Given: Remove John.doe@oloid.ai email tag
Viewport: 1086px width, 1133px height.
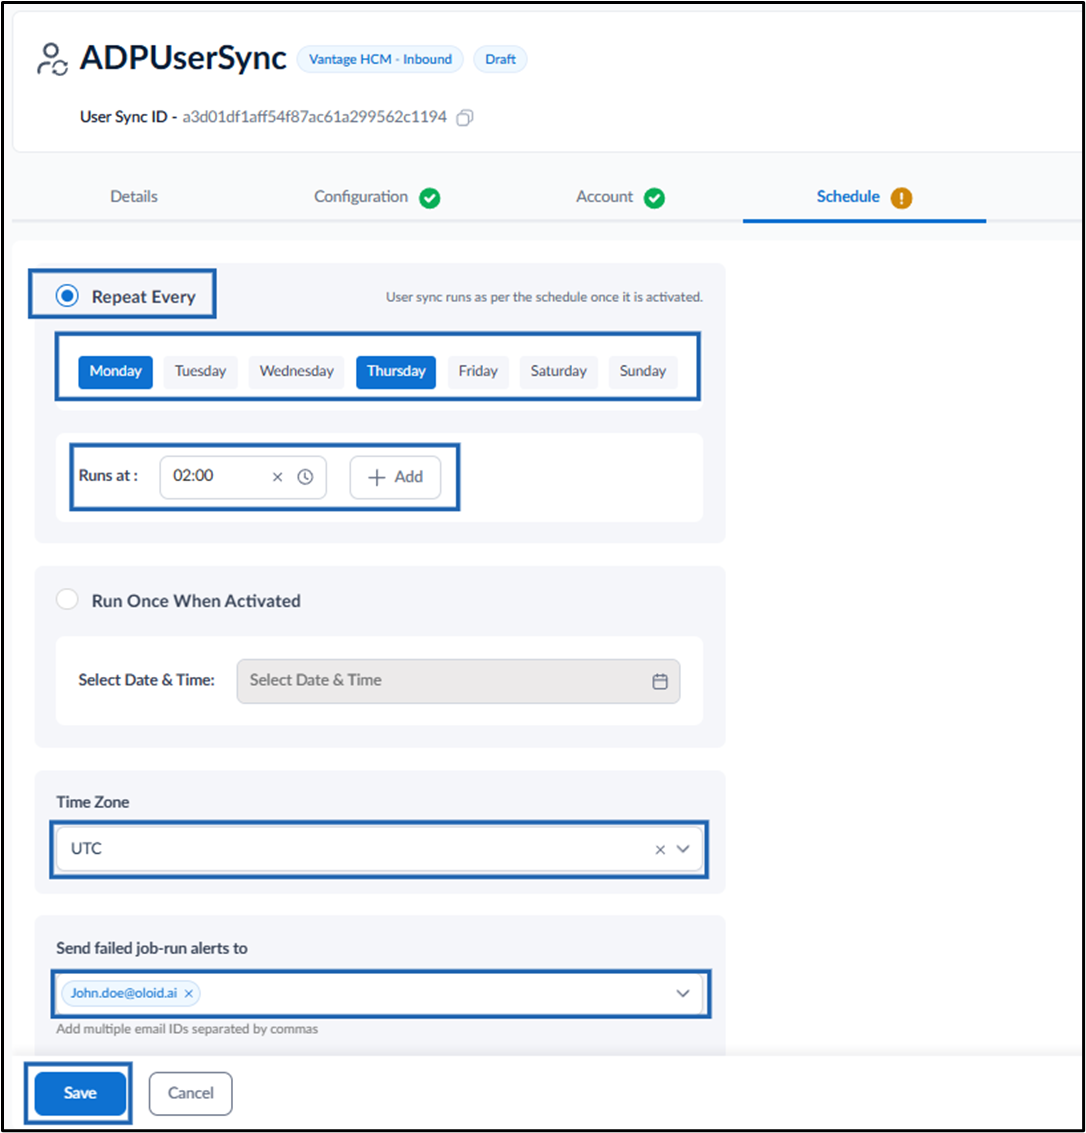Looking at the screenshot, I should click(x=189, y=994).
